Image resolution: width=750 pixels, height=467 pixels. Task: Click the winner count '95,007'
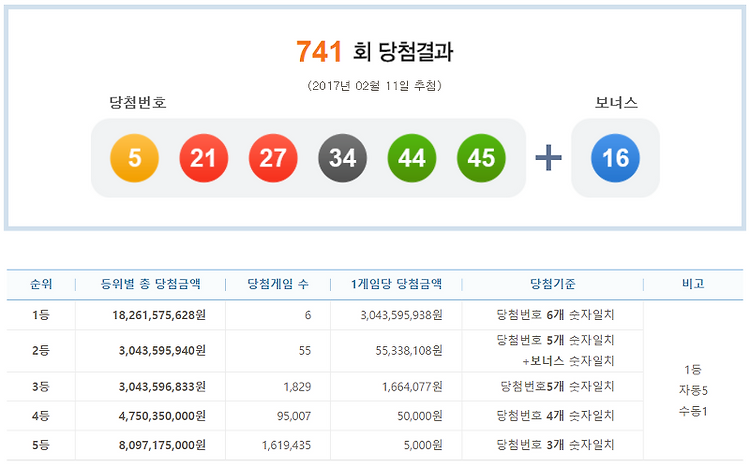[294, 416]
